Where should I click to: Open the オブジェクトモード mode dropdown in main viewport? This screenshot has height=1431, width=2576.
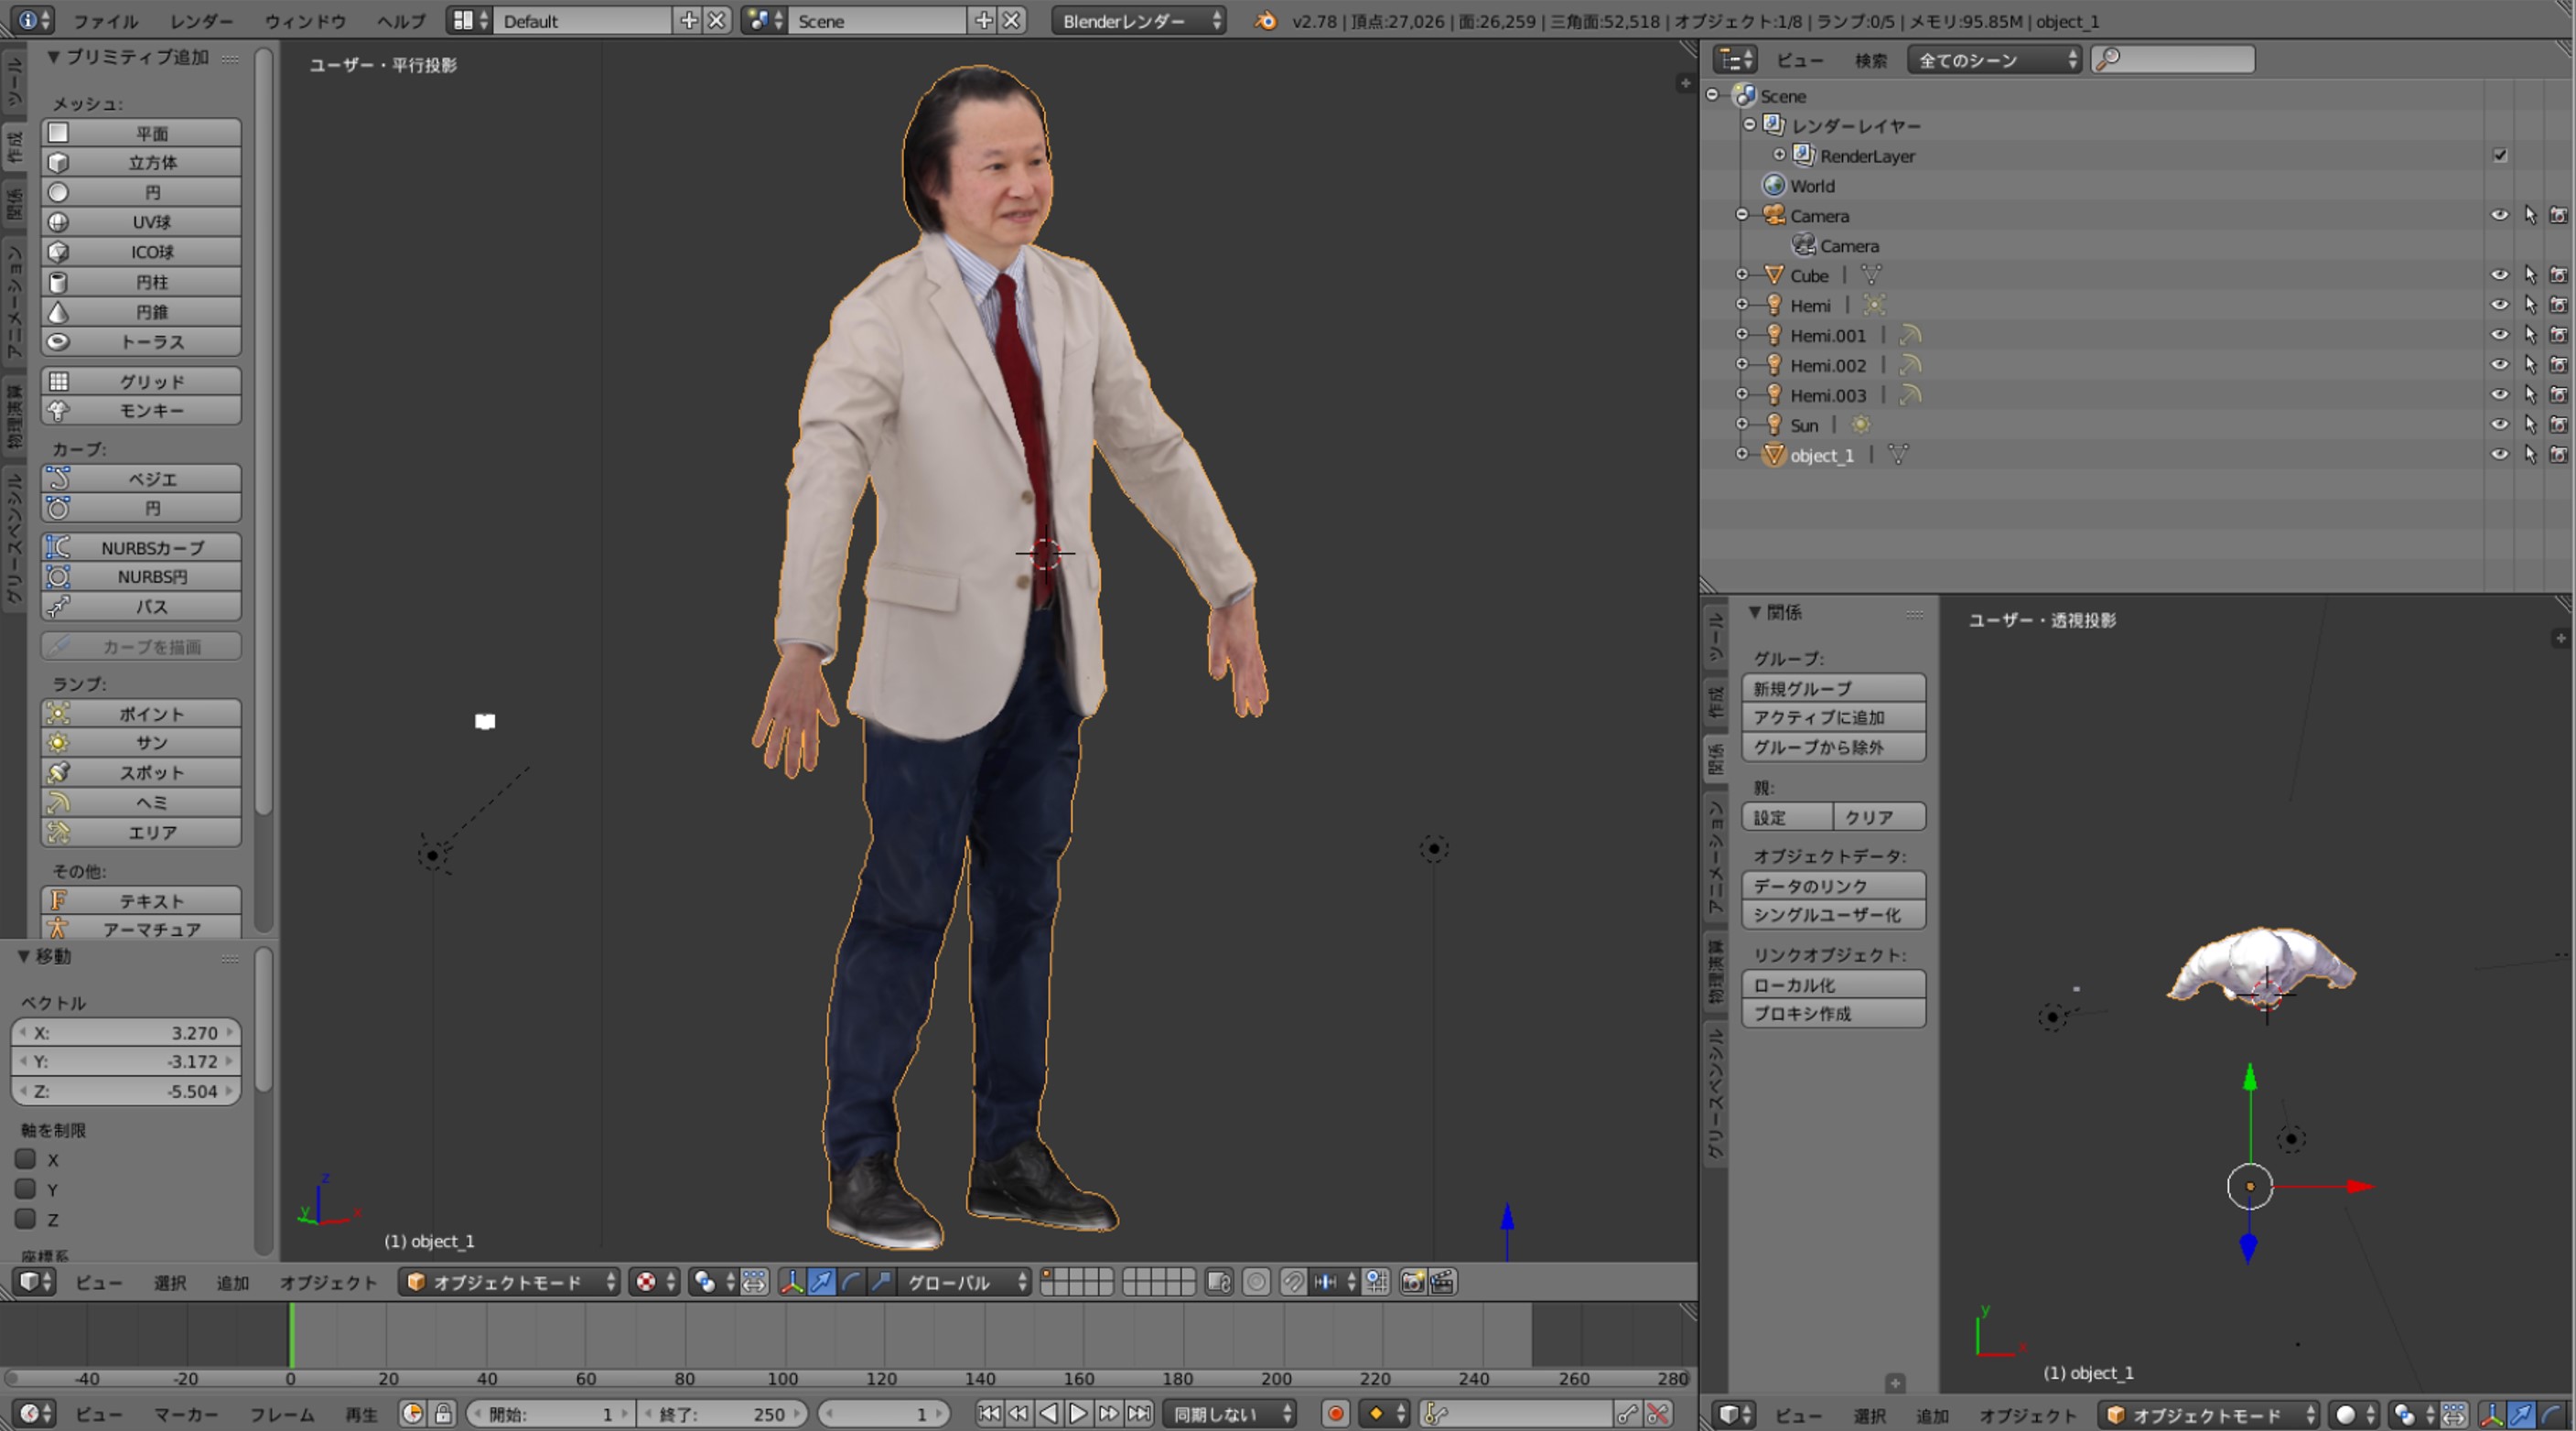pos(510,1282)
